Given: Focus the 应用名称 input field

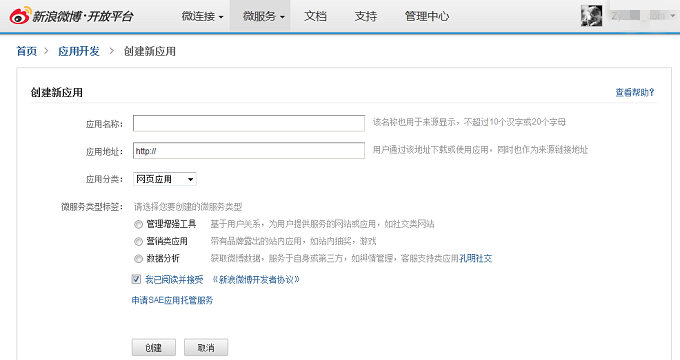Looking at the screenshot, I should (x=248, y=123).
